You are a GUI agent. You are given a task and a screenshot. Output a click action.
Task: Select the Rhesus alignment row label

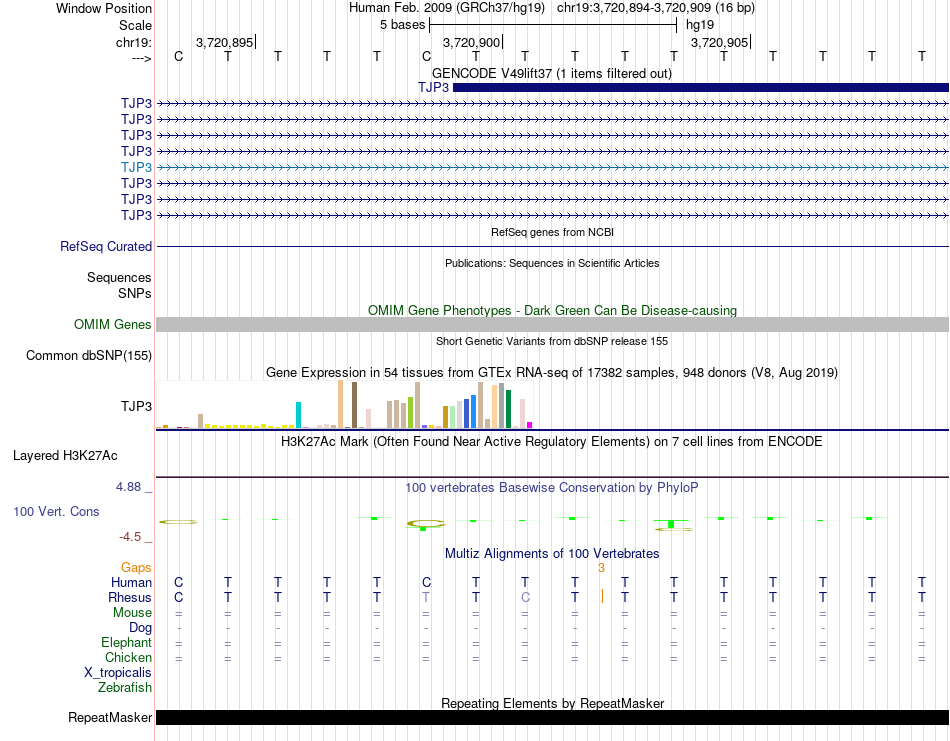click(x=130, y=597)
